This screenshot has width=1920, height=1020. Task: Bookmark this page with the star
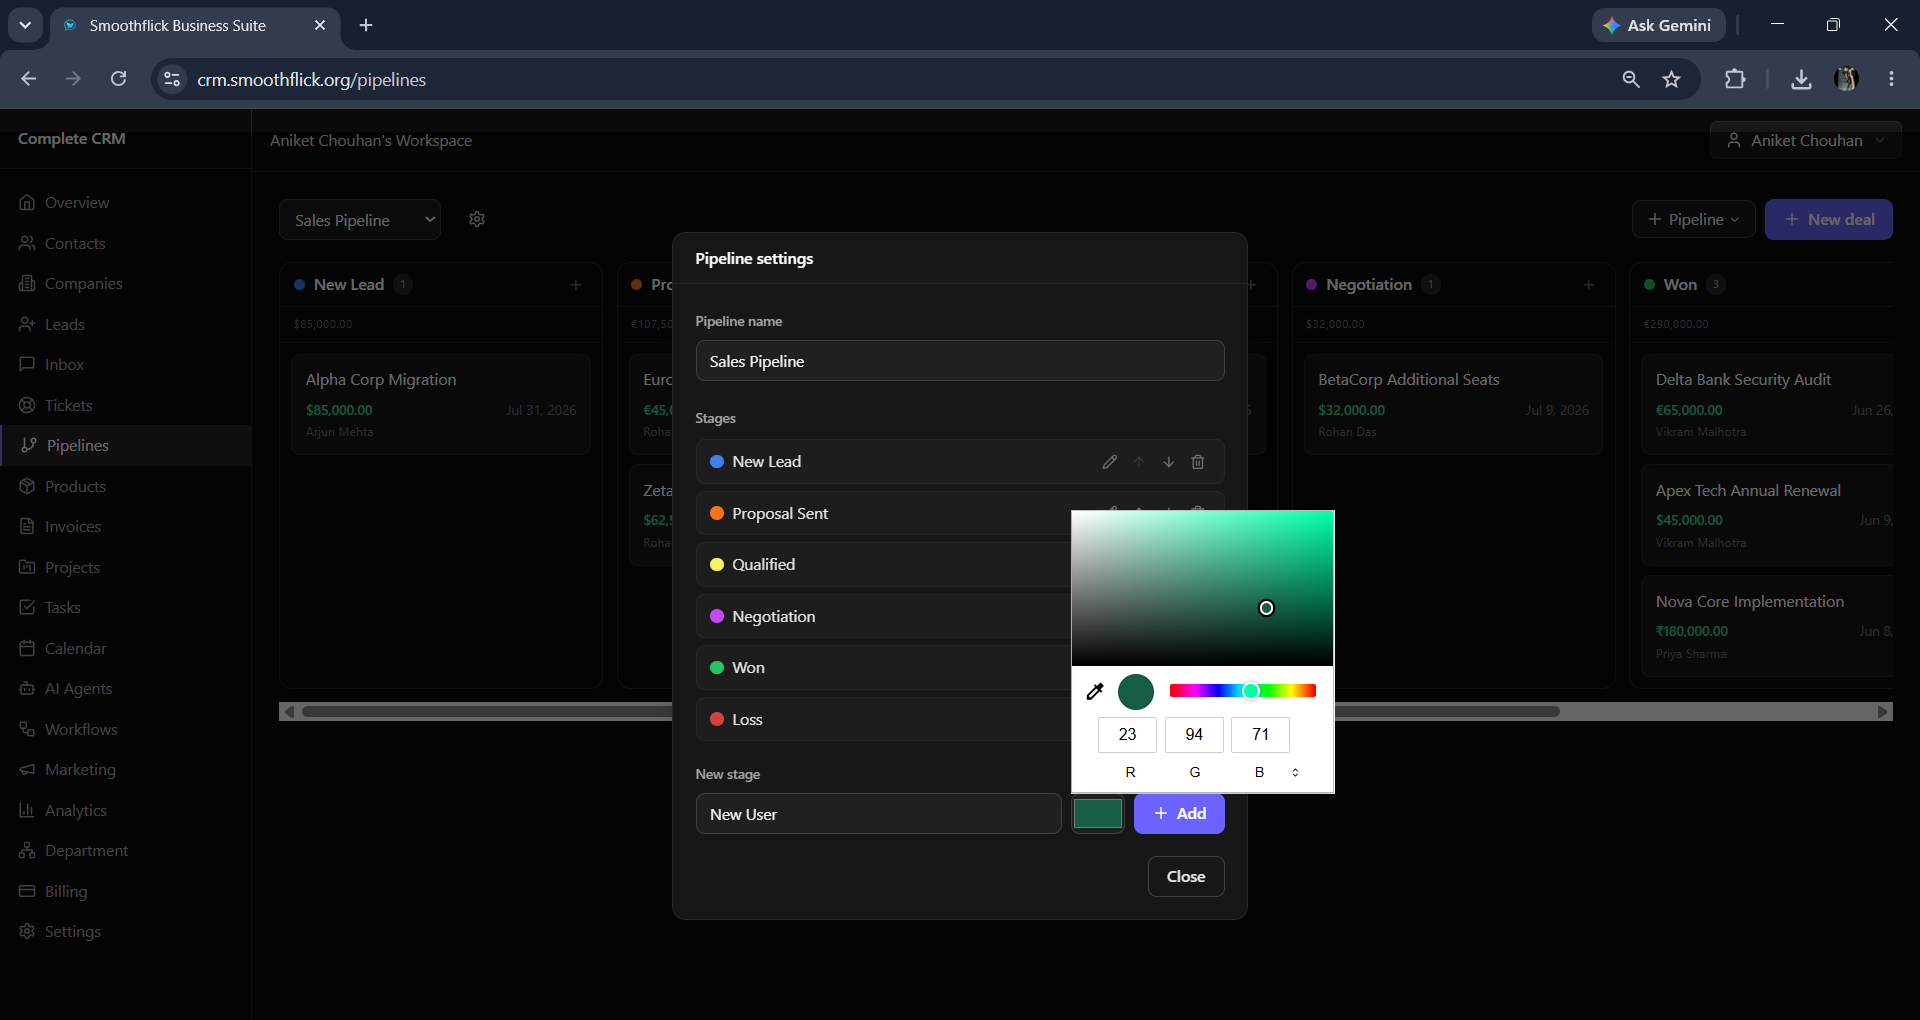[x=1671, y=79]
